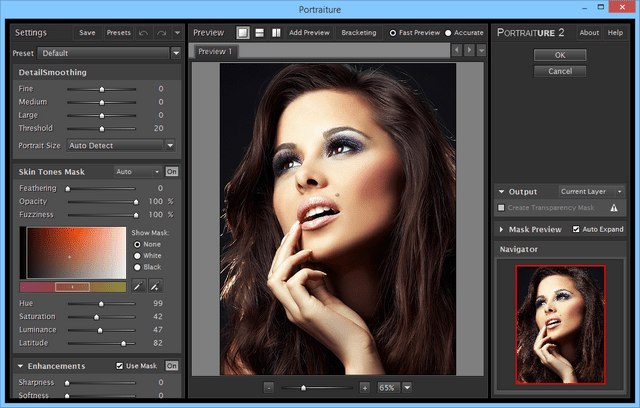Zoom out with the minus button
The width and height of the screenshot is (640, 408).
coord(269,387)
